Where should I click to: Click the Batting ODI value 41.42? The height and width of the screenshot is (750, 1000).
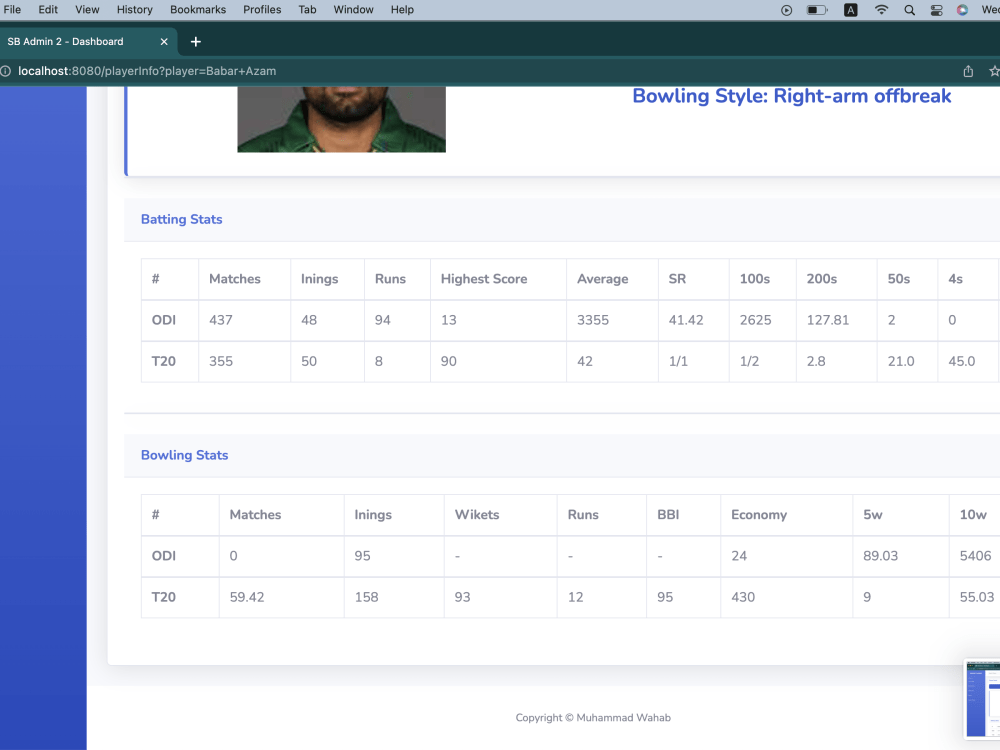click(686, 320)
